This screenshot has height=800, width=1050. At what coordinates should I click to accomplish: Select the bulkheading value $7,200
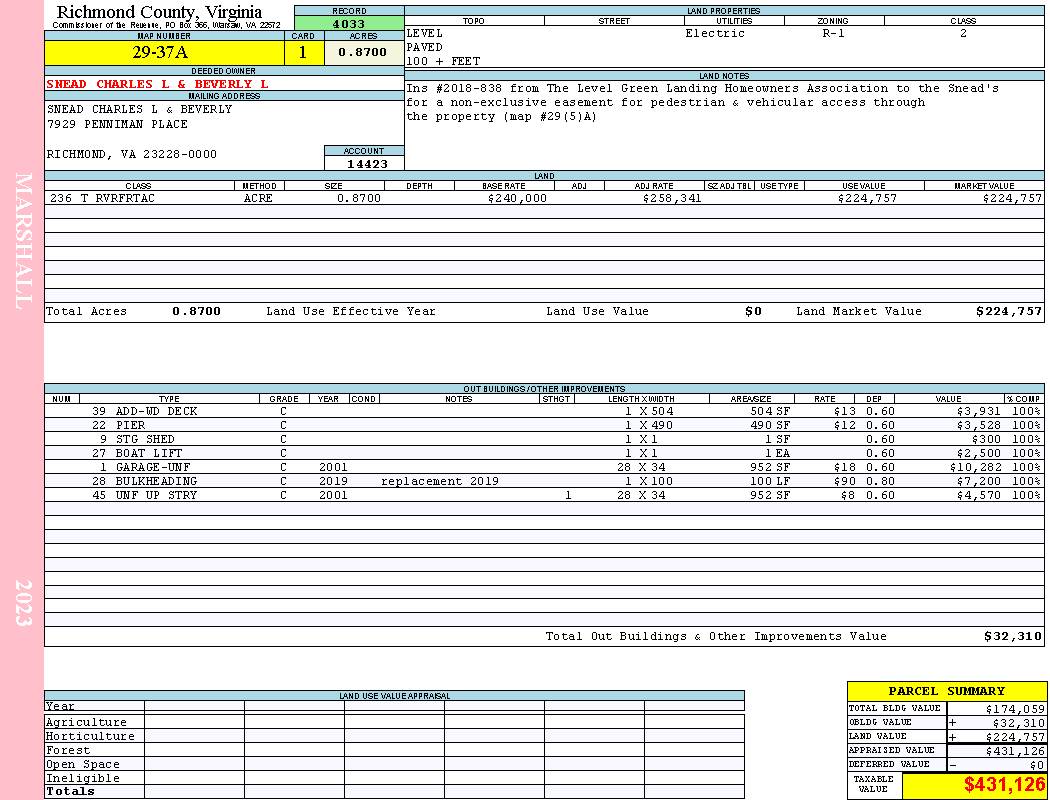click(978, 481)
